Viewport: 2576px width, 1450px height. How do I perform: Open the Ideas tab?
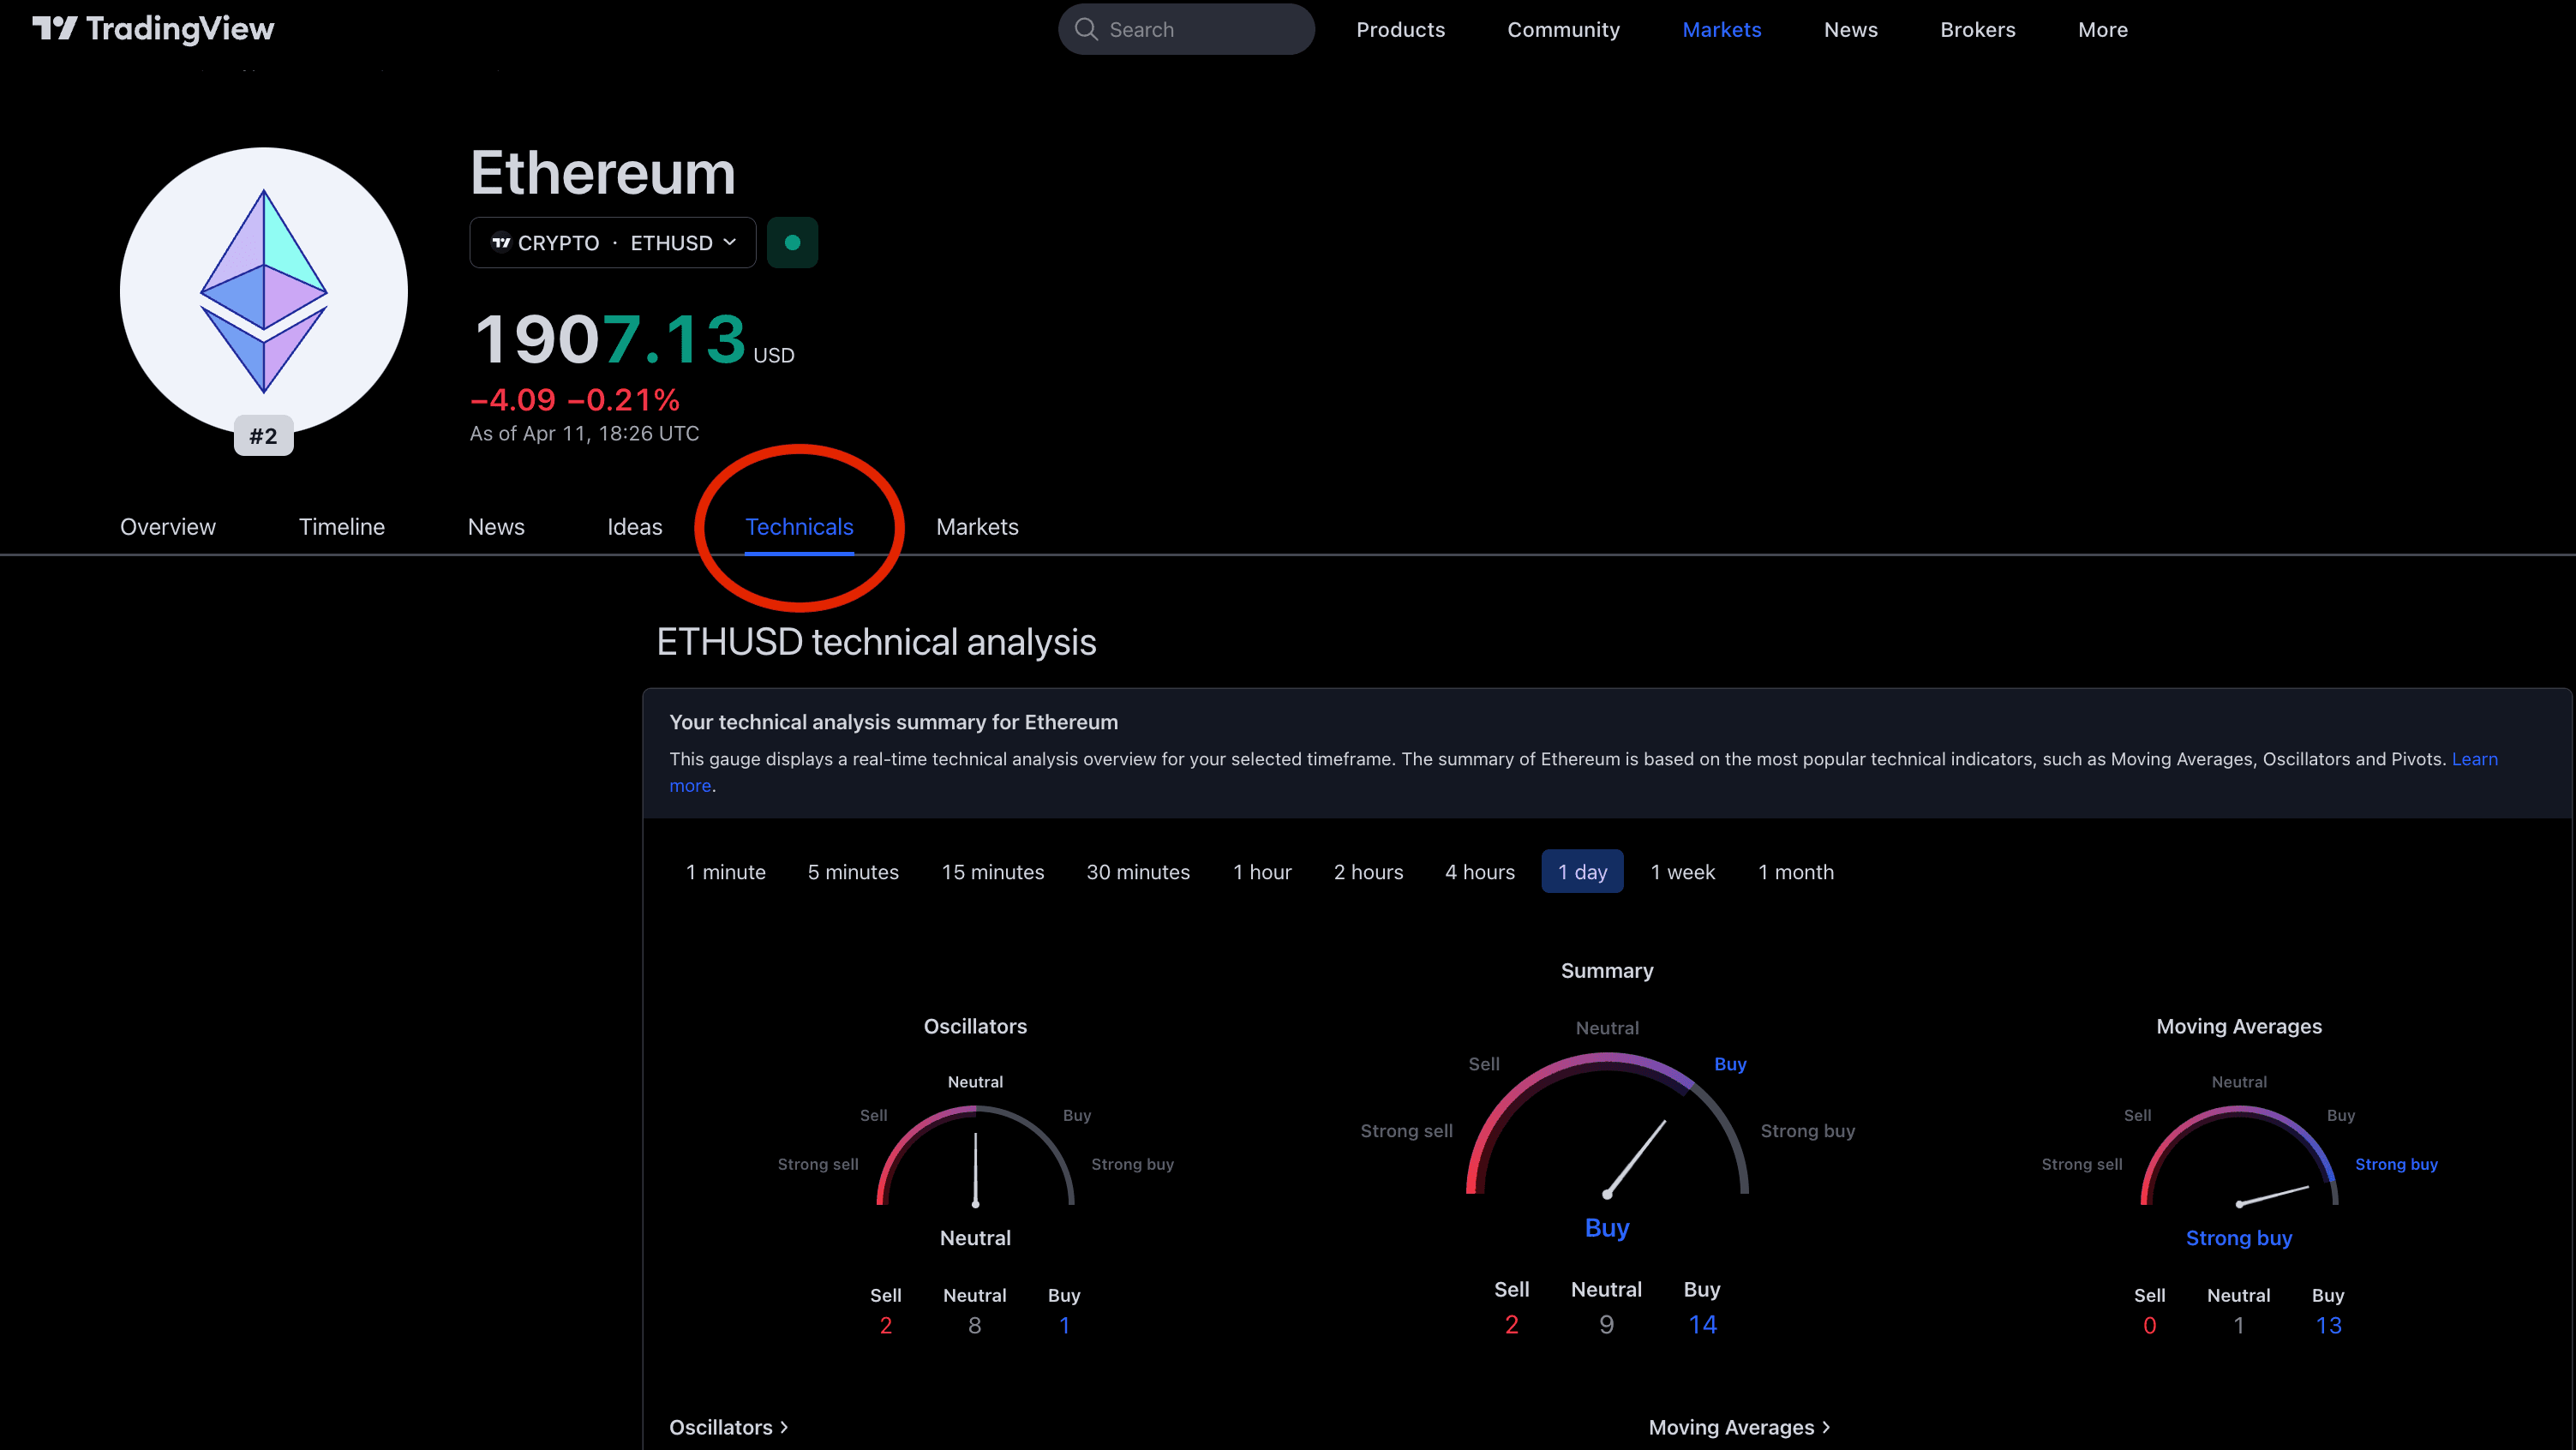634,527
